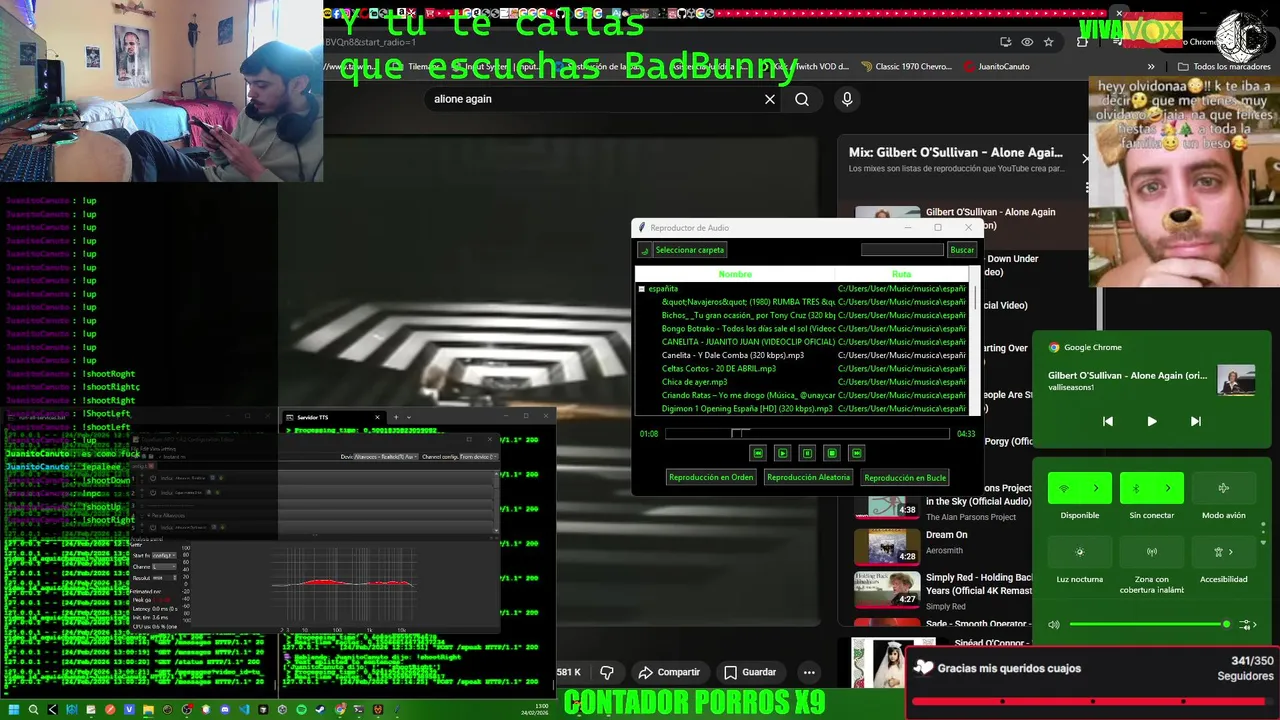
Task: Open Classic 1970 Chevro... bookmark
Action: [905, 67]
